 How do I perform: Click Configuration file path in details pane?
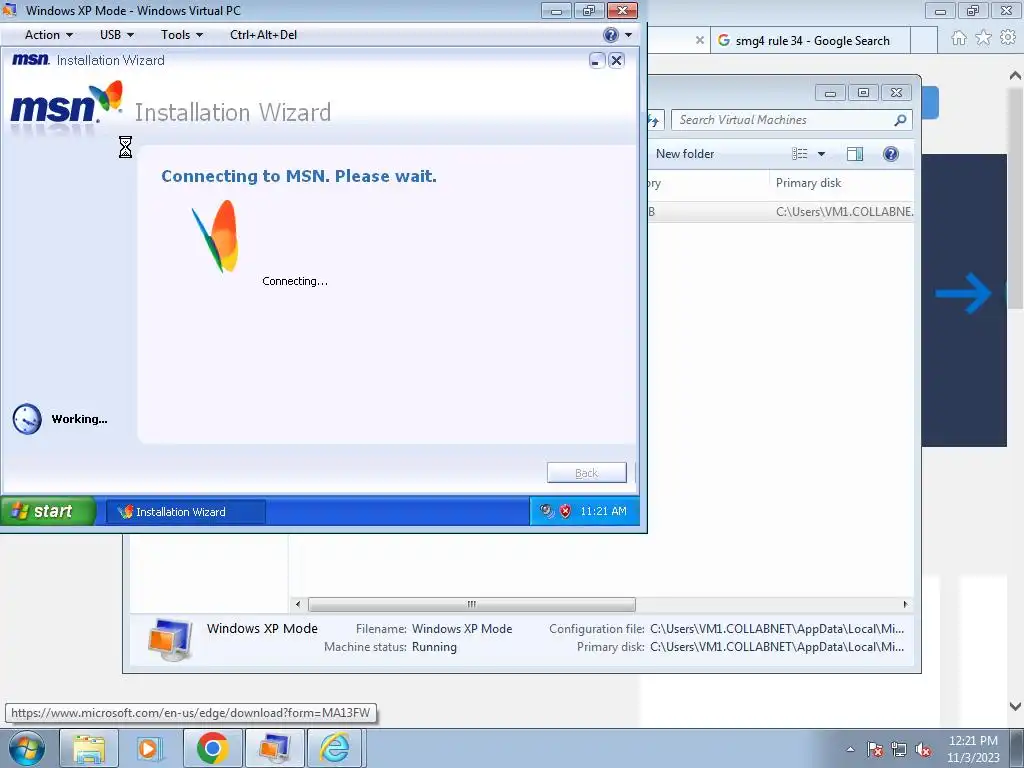pos(777,629)
